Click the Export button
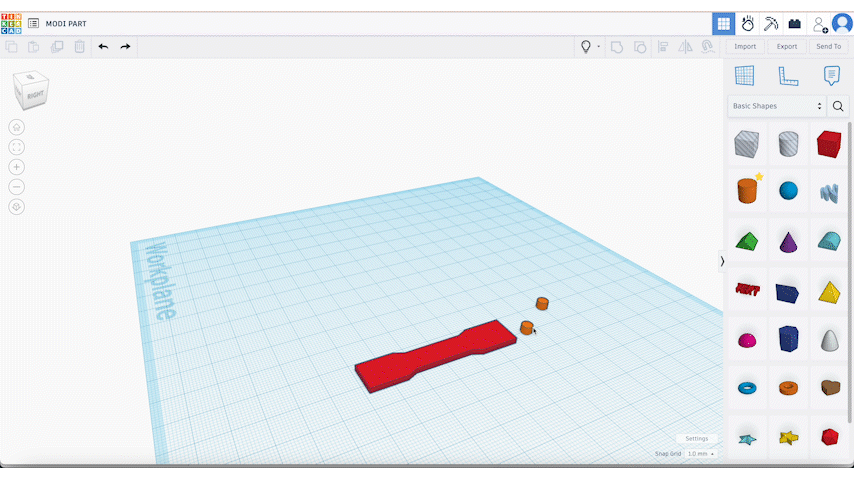This screenshot has height=480, width=854. [787, 47]
